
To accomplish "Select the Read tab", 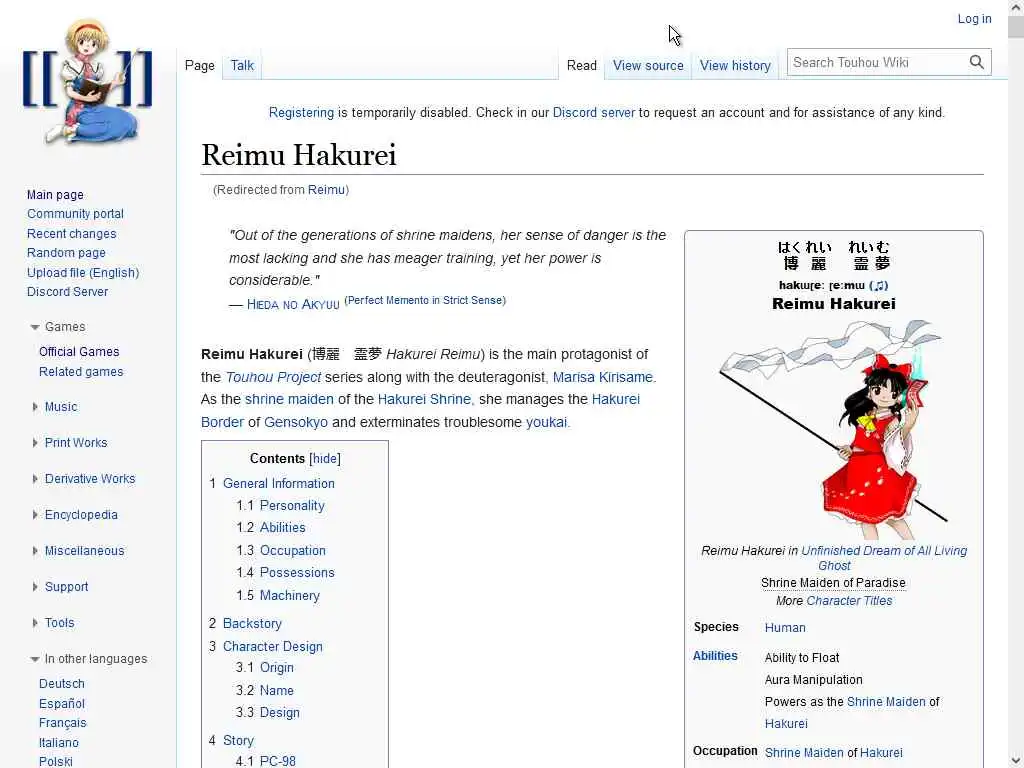I will click(581, 65).
